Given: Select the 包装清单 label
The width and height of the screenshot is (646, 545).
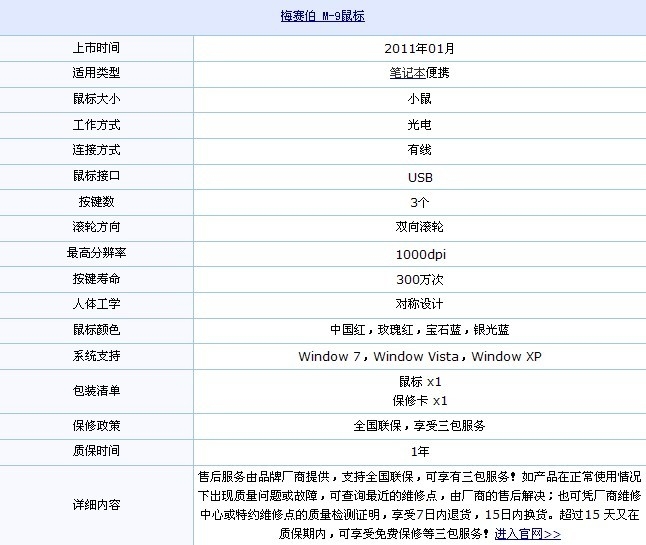Looking at the screenshot, I should coord(96,391).
